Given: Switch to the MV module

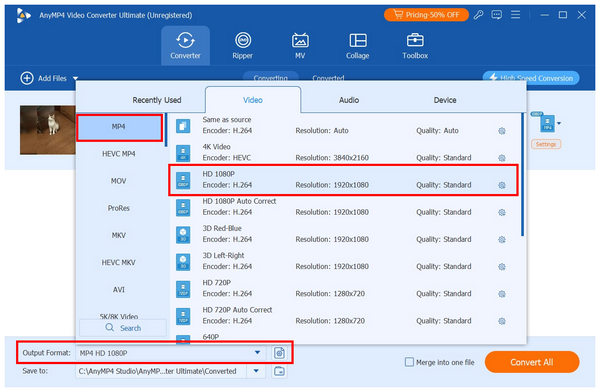Looking at the screenshot, I should (x=300, y=46).
